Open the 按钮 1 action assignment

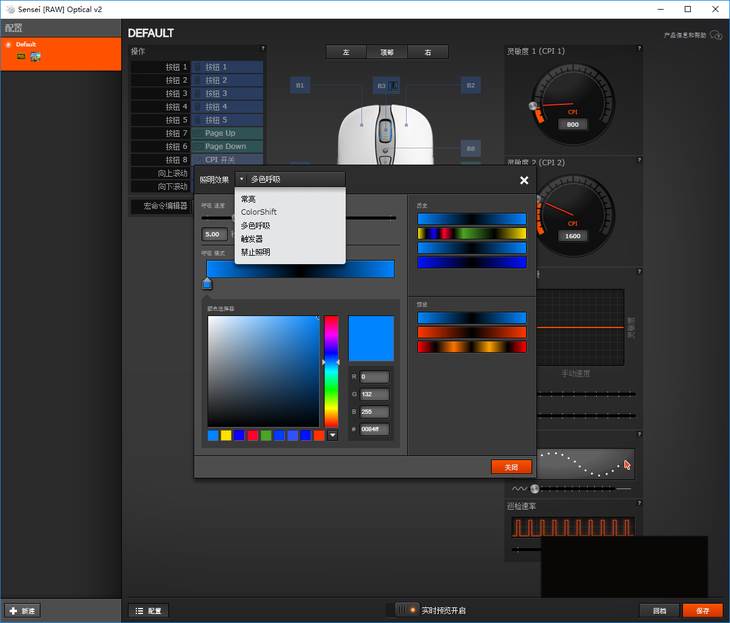click(227, 67)
